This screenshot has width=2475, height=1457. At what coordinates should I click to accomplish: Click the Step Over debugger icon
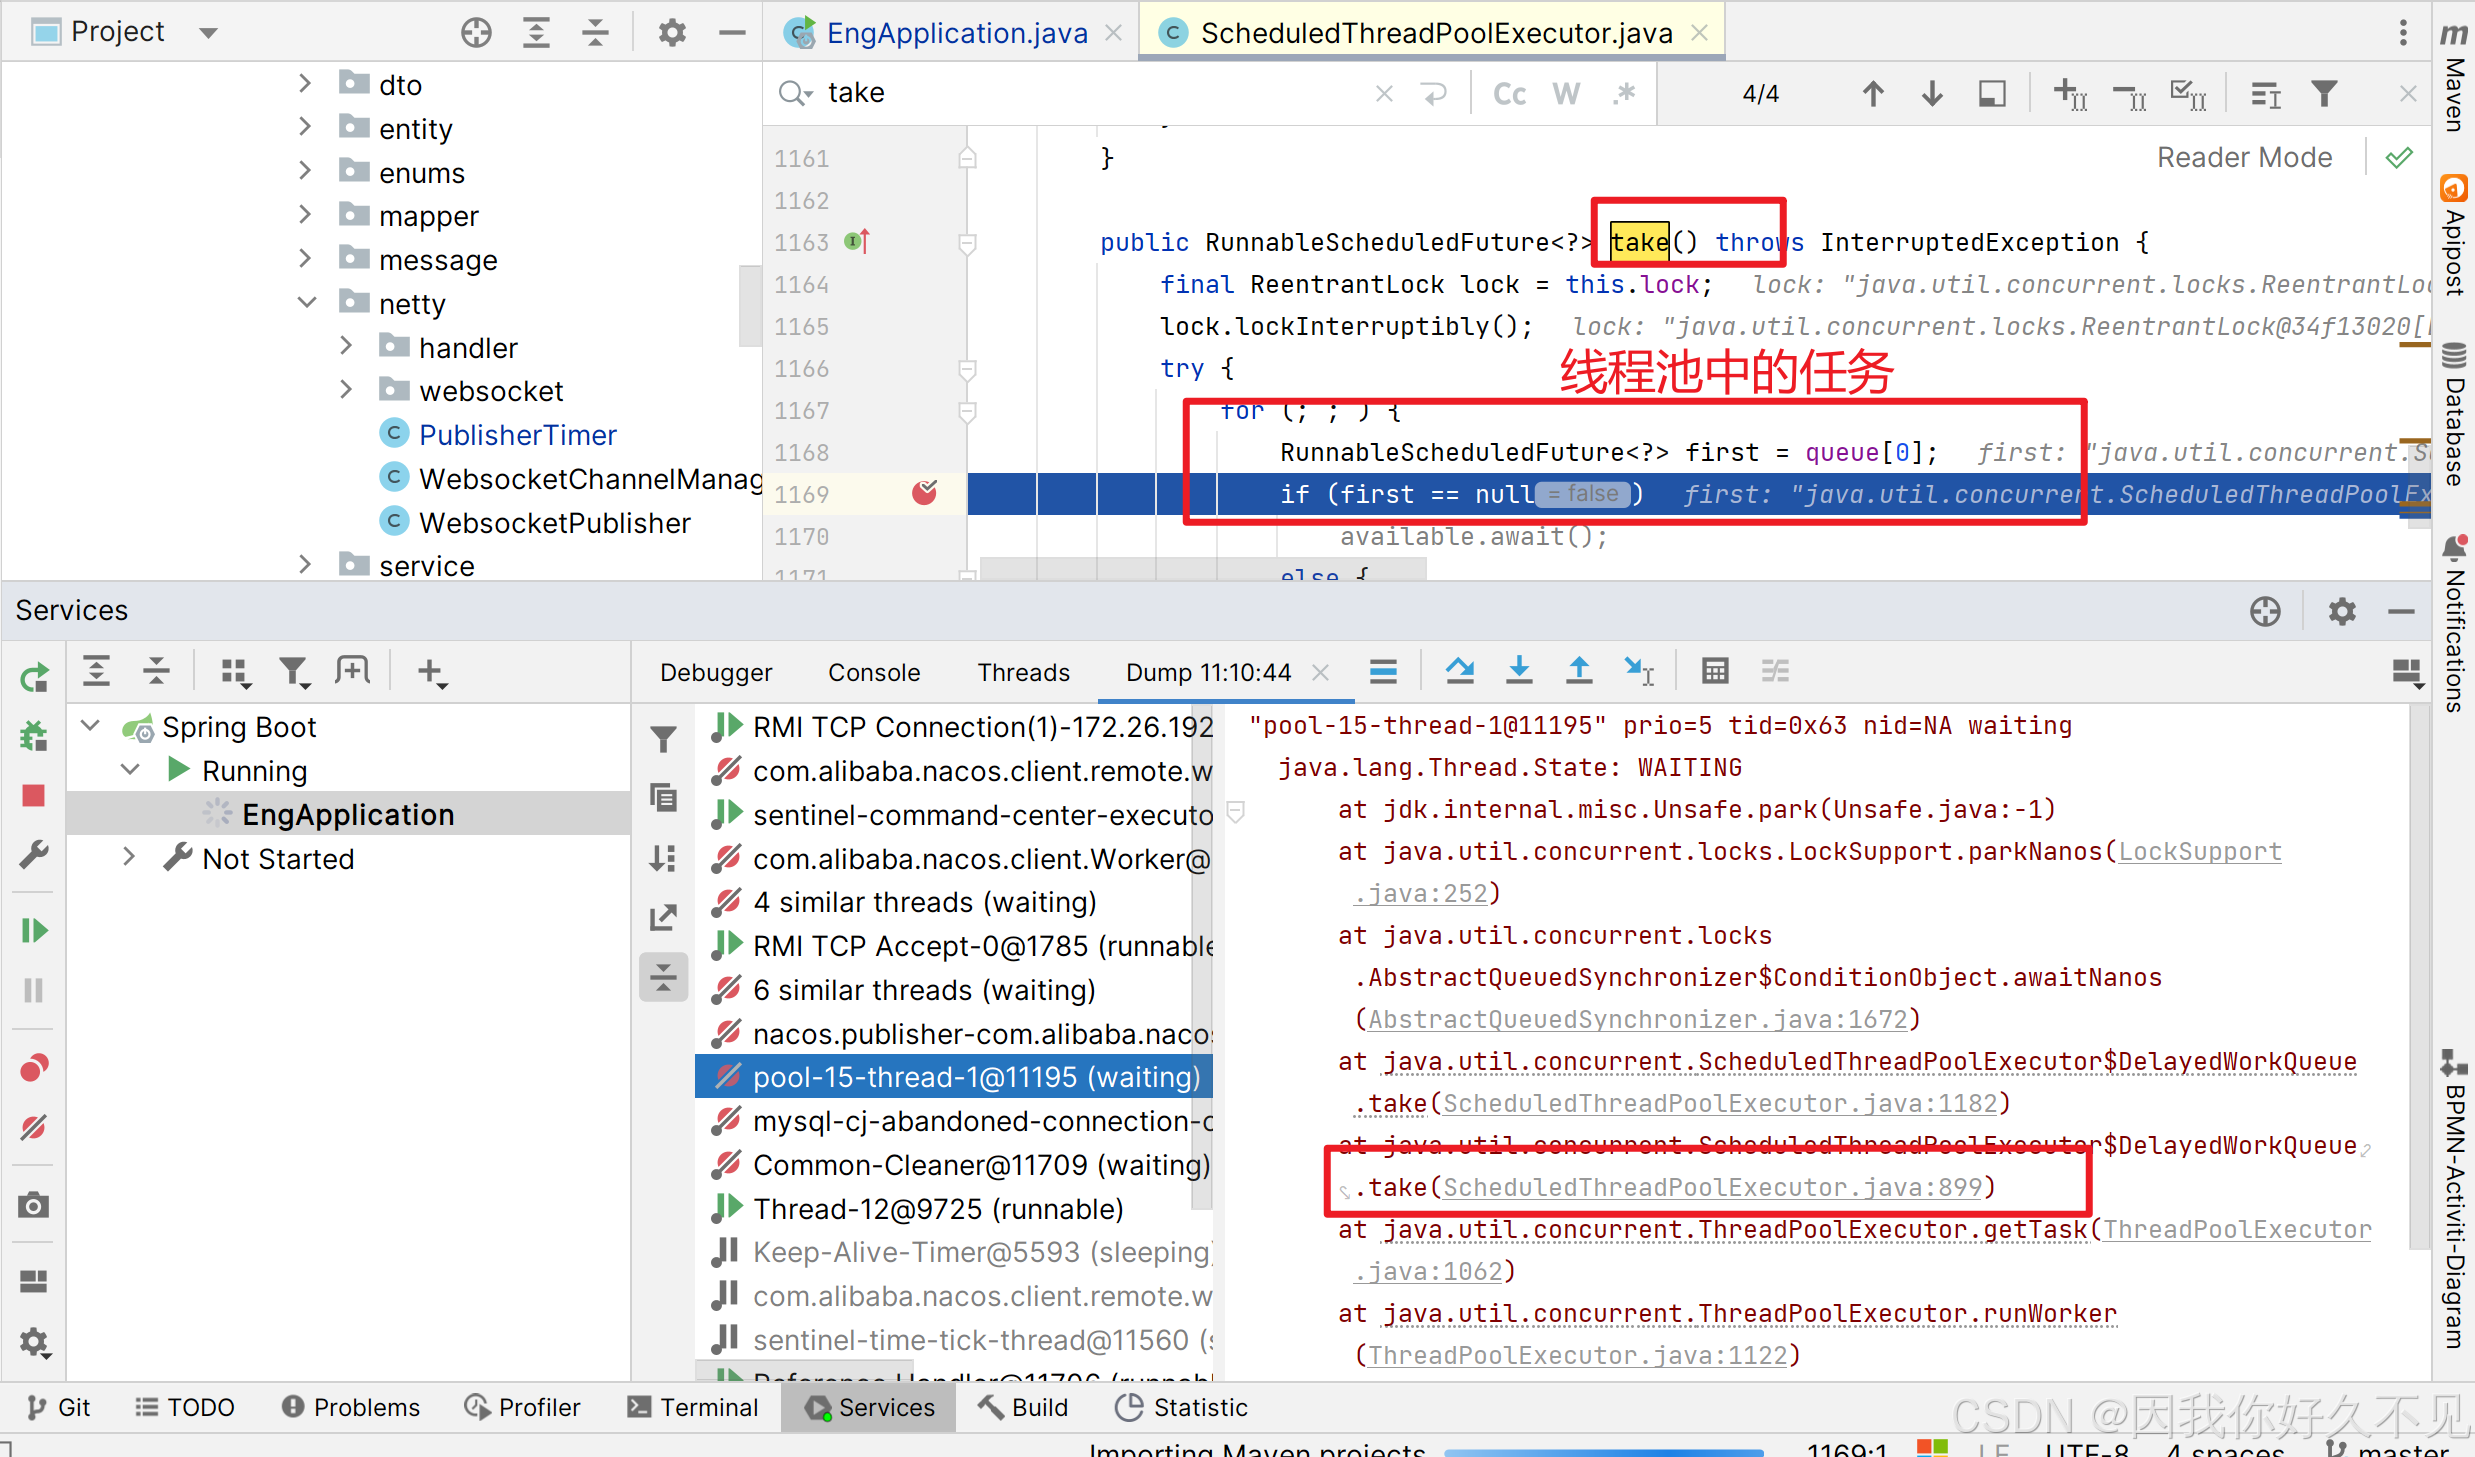pyautogui.click(x=1459, y=671)
